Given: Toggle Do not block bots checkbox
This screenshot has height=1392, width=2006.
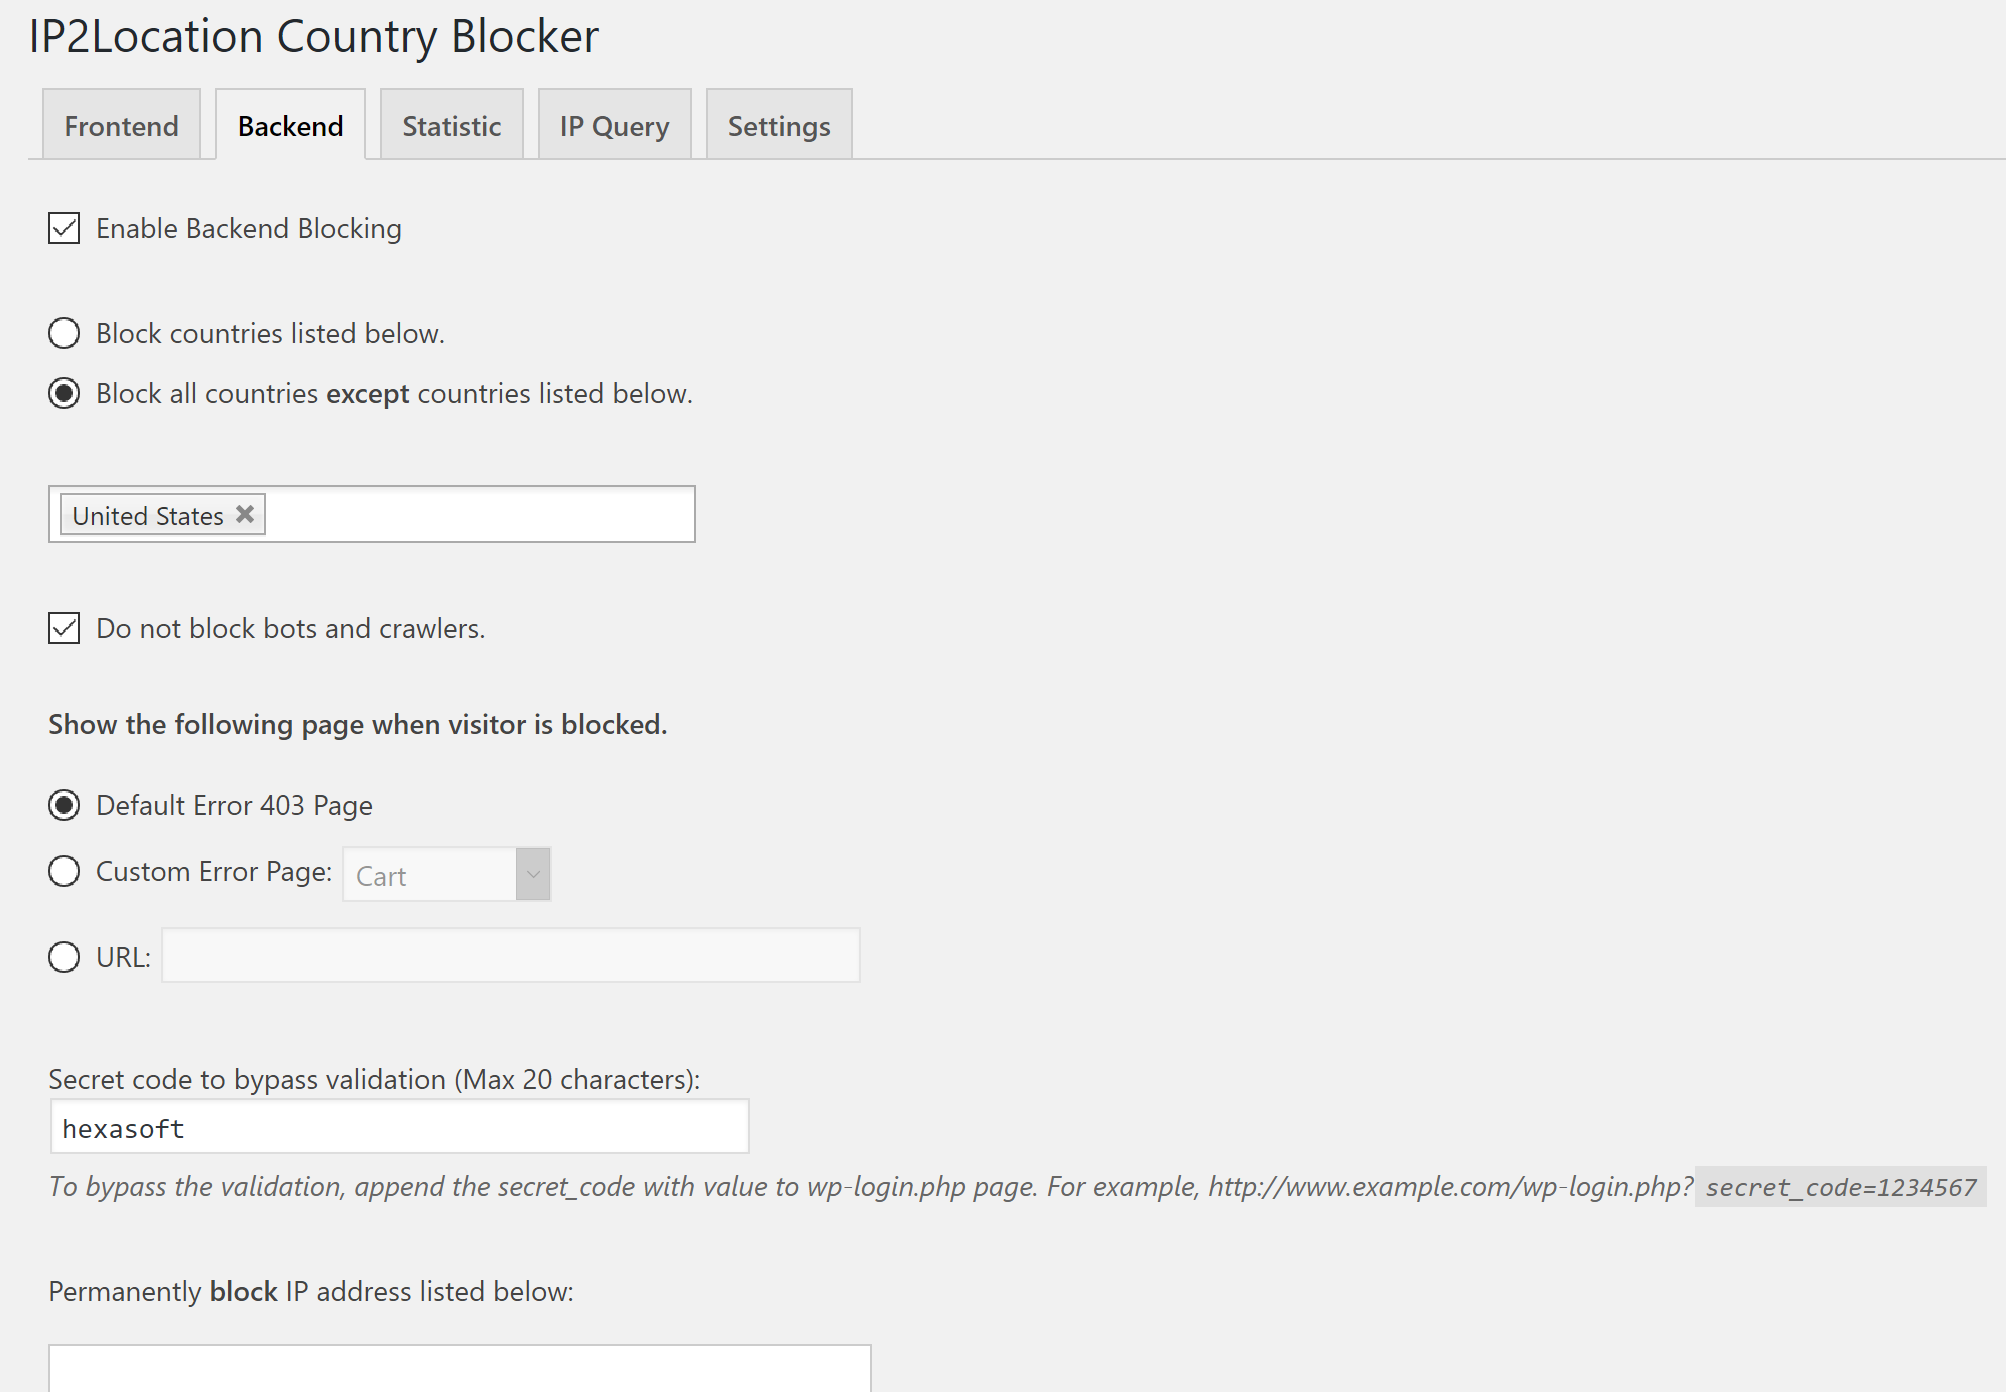Looking at the screenshot, I should click(64, 628).
